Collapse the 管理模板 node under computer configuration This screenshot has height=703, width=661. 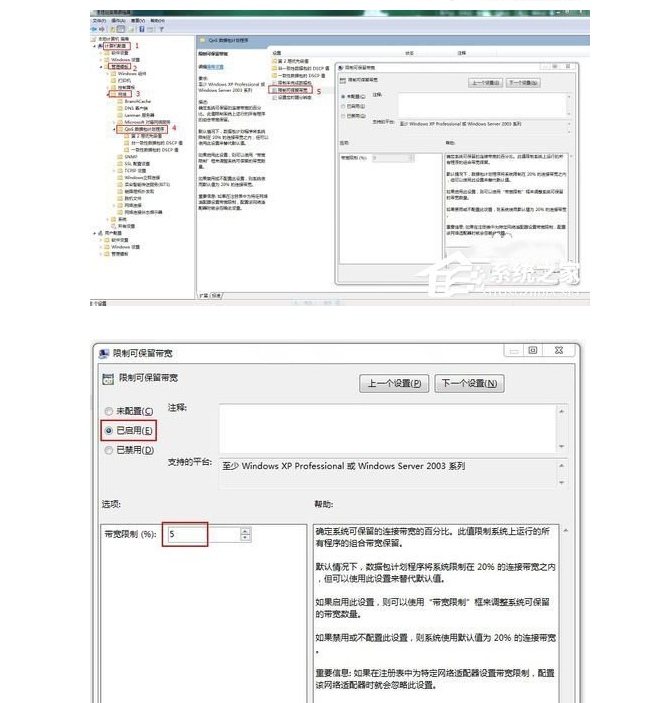(x=101, y=66)
